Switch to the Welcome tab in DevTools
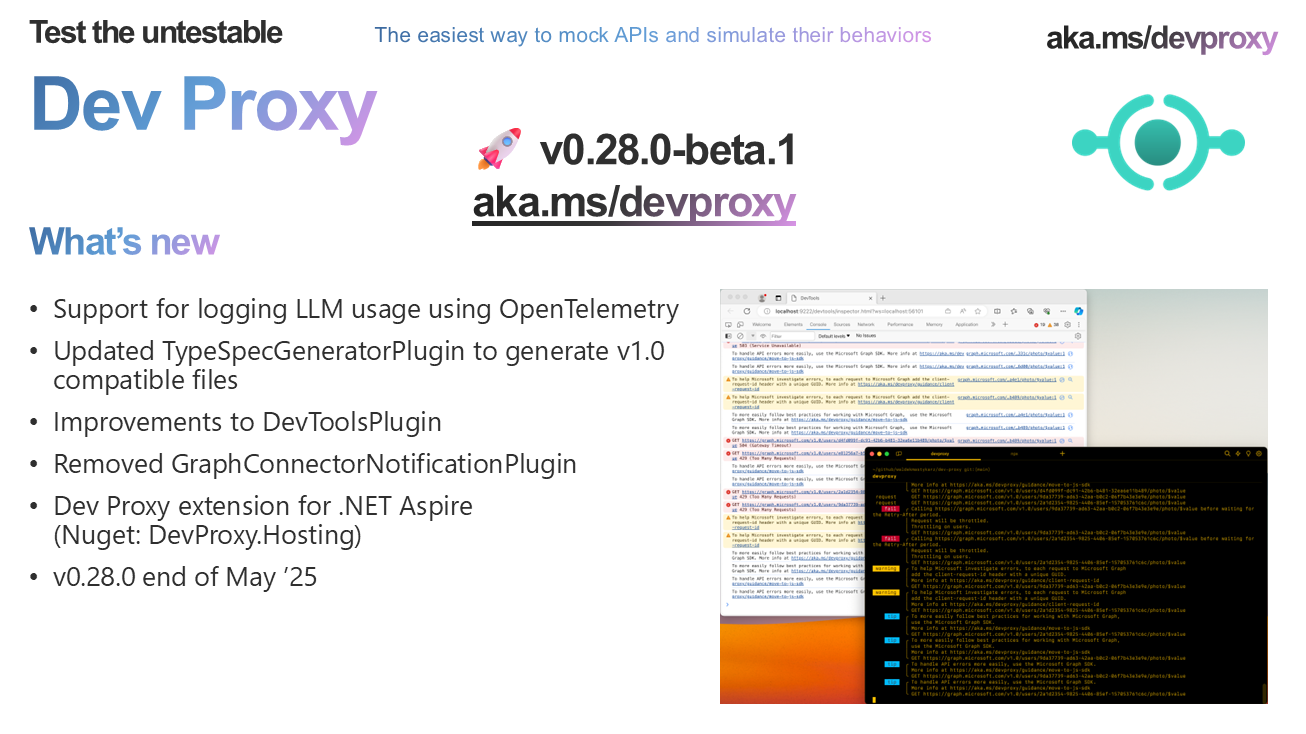The image size is (1306, 734). pos(761,325)
